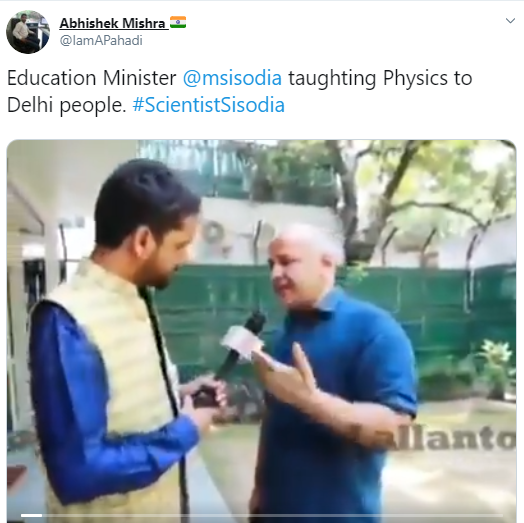Open the Abhishek Mishra display name link
Screen dimensions: 524x523
112,23
